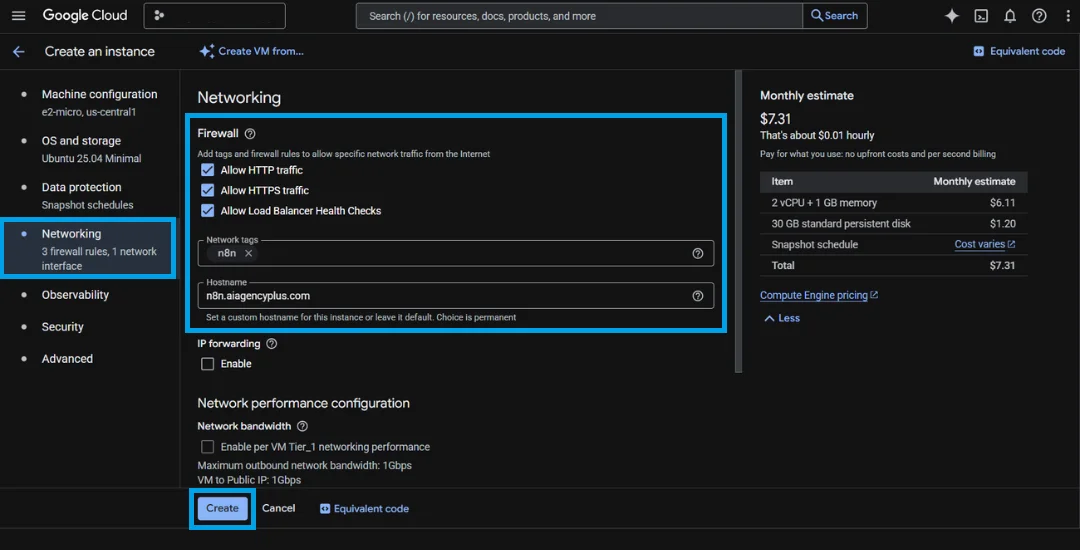Focus the resource search bar
This screenshot has height=550, width=1080.
pyautogui.click(x=579, y=16)
